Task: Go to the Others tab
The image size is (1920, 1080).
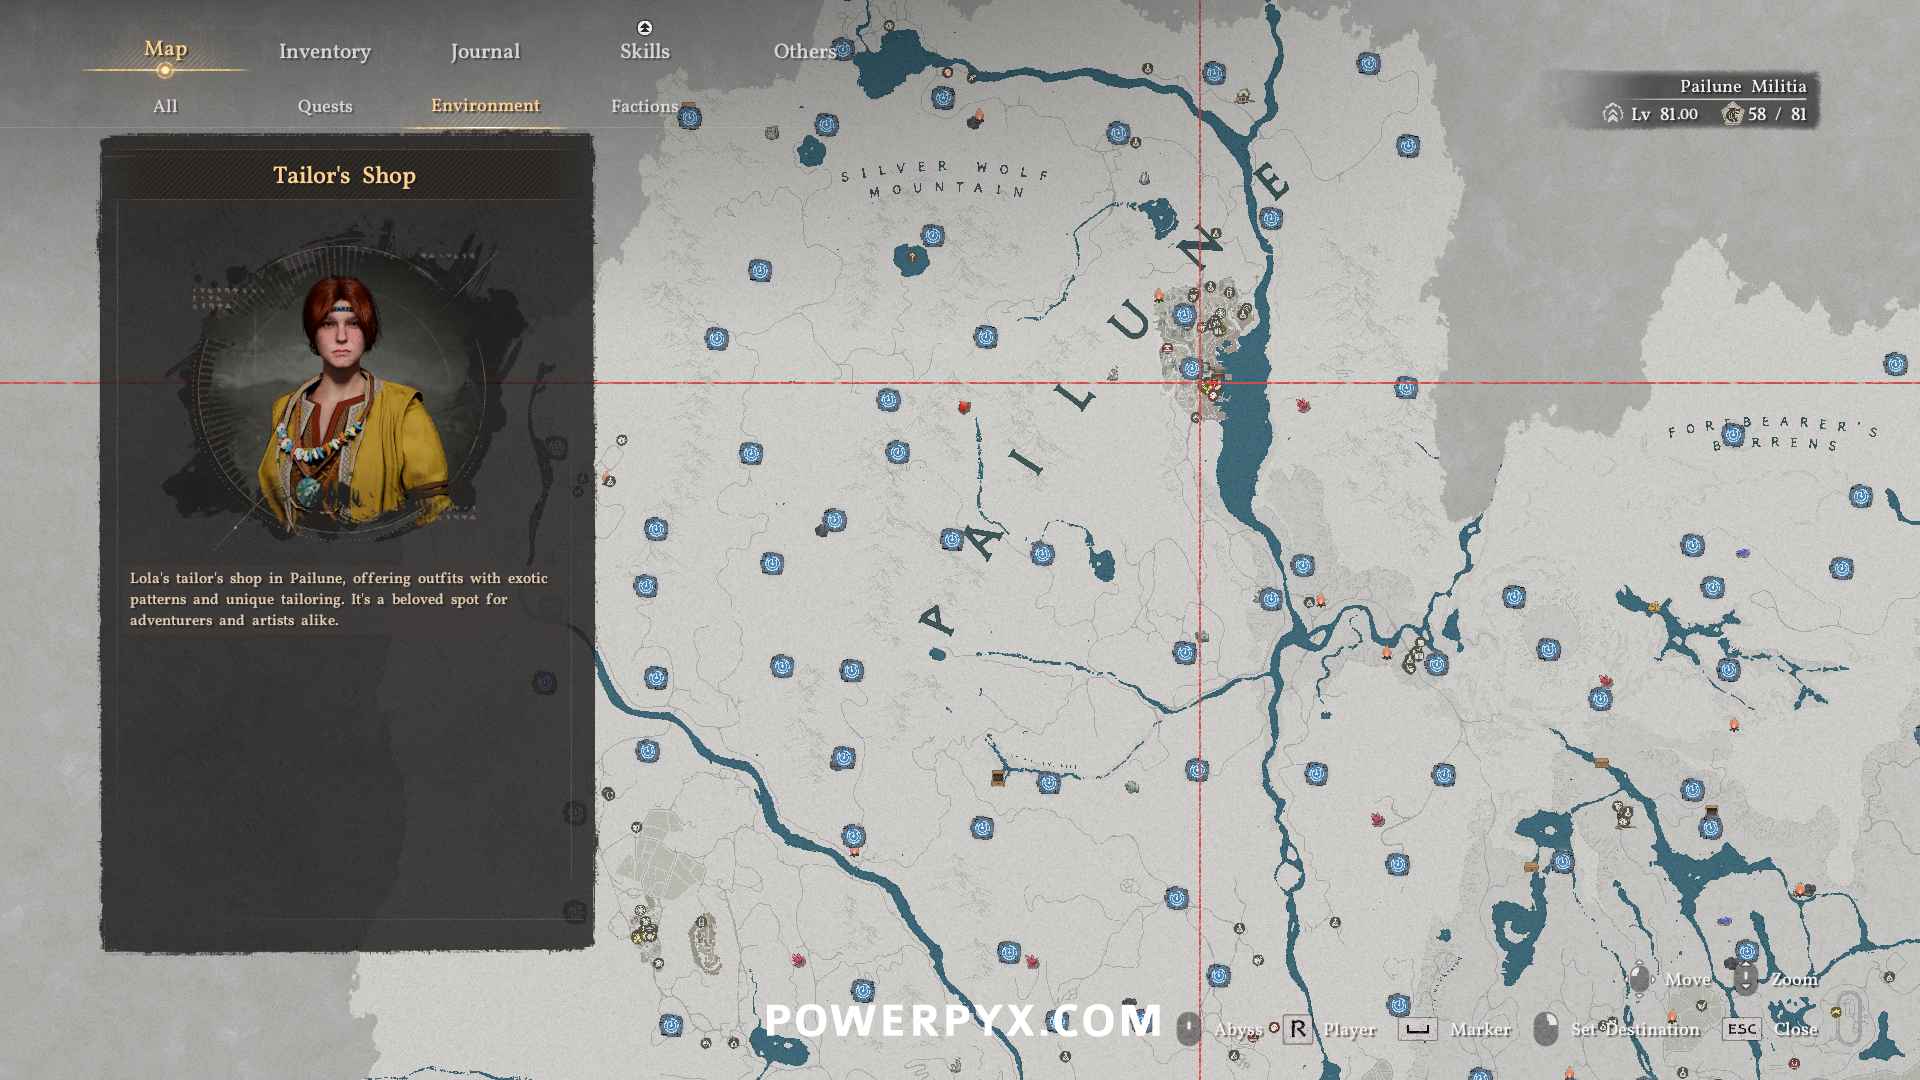Action: [x=804, y=51]
